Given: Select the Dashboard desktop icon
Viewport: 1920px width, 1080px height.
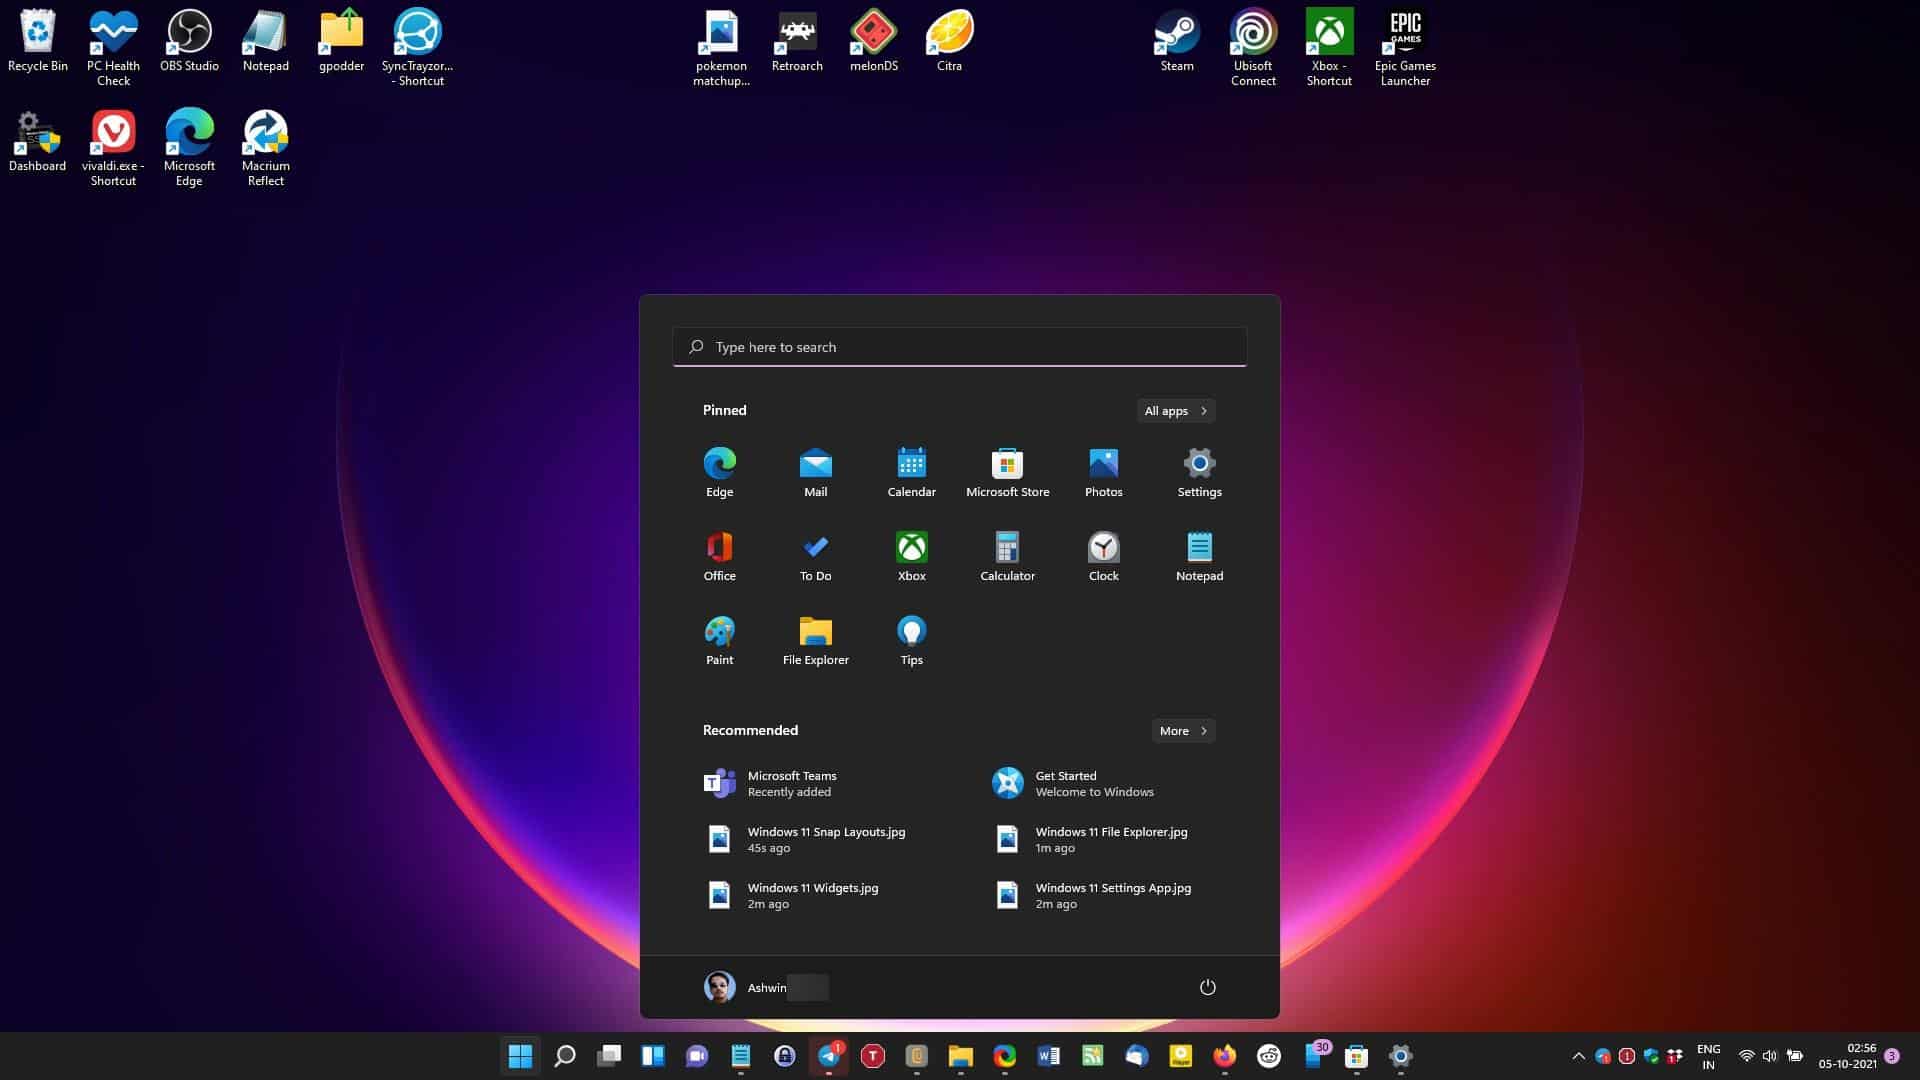Looking at the screenshot, I should pyautogui.click(x=37, y=141).
